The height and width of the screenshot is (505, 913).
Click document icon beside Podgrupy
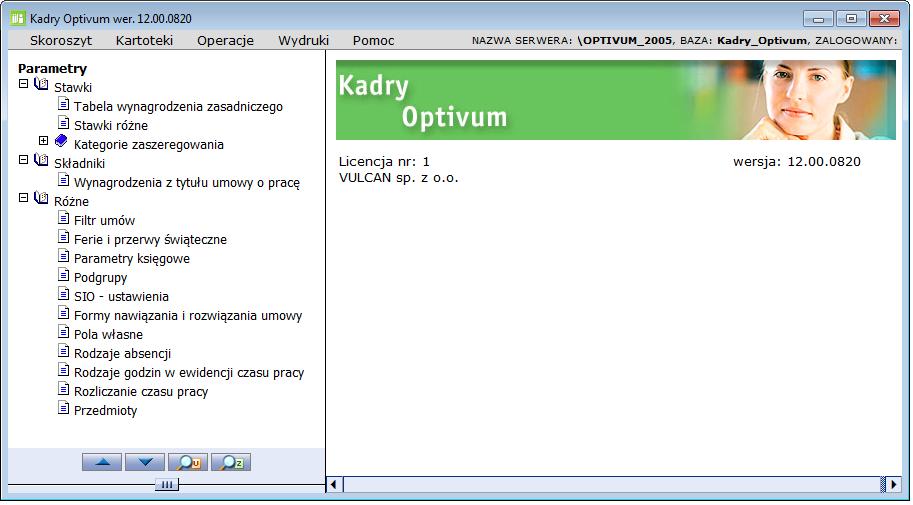[x=63, y=275]
